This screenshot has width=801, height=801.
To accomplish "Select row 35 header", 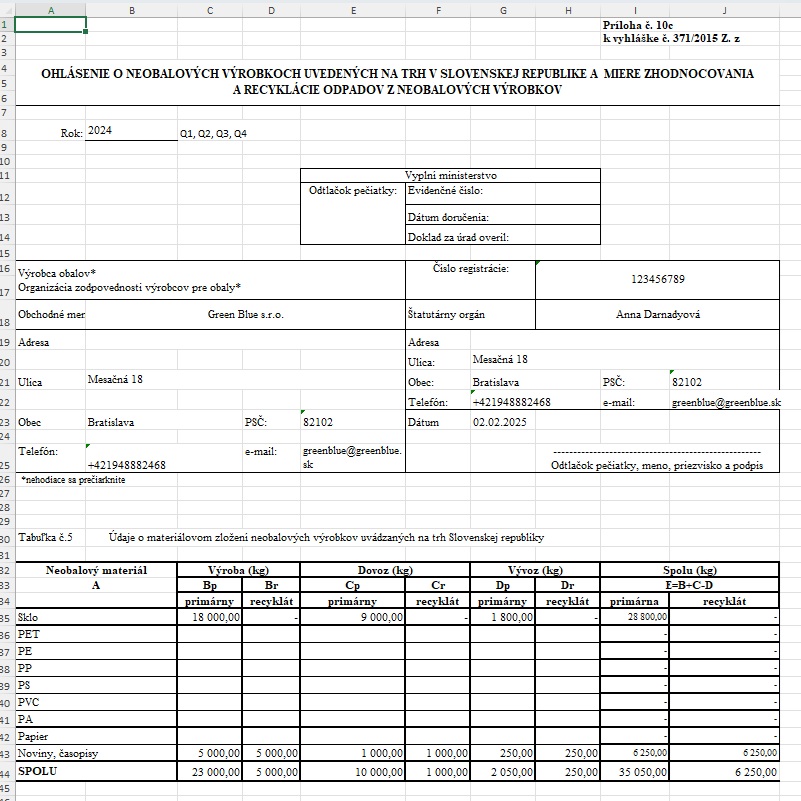I will point(6,619).
